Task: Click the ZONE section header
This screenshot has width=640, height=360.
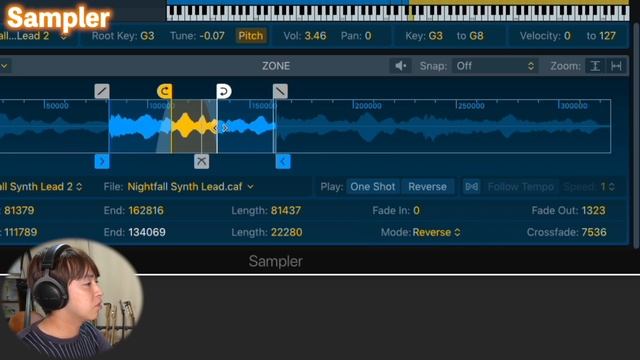Action: point(276,66)
